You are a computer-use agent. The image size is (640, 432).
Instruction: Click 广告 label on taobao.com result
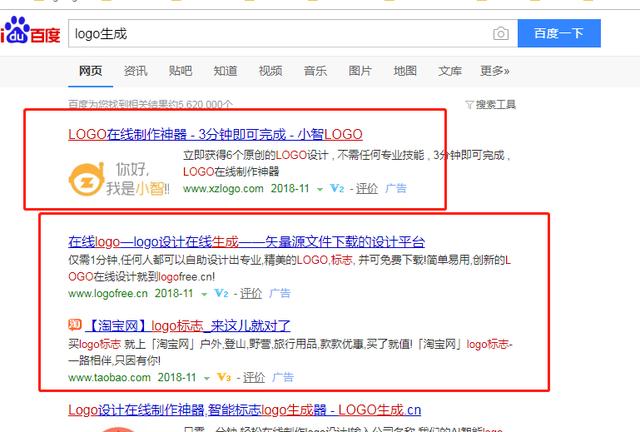point(283,377)
